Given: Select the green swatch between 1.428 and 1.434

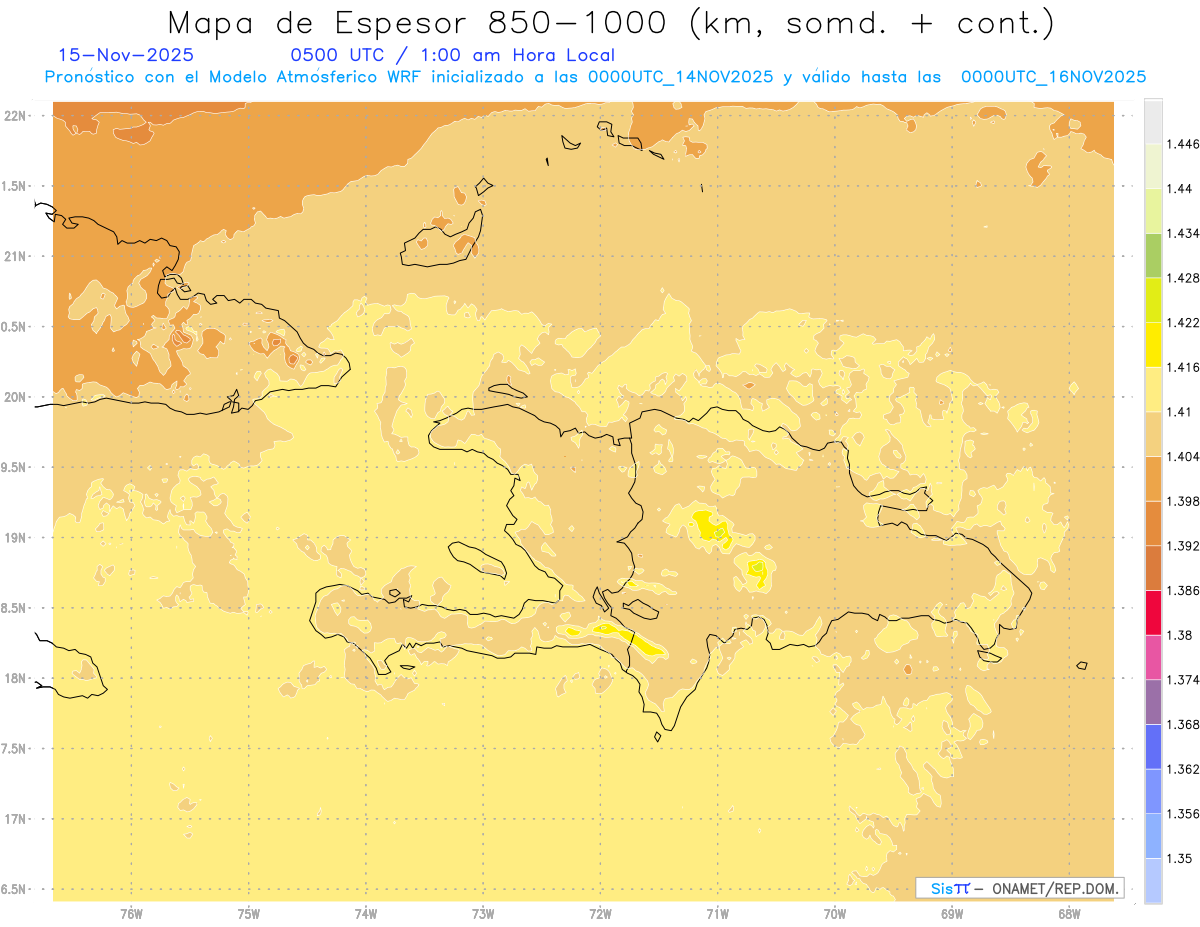Looking at the screenshot, I should 1153,255.
